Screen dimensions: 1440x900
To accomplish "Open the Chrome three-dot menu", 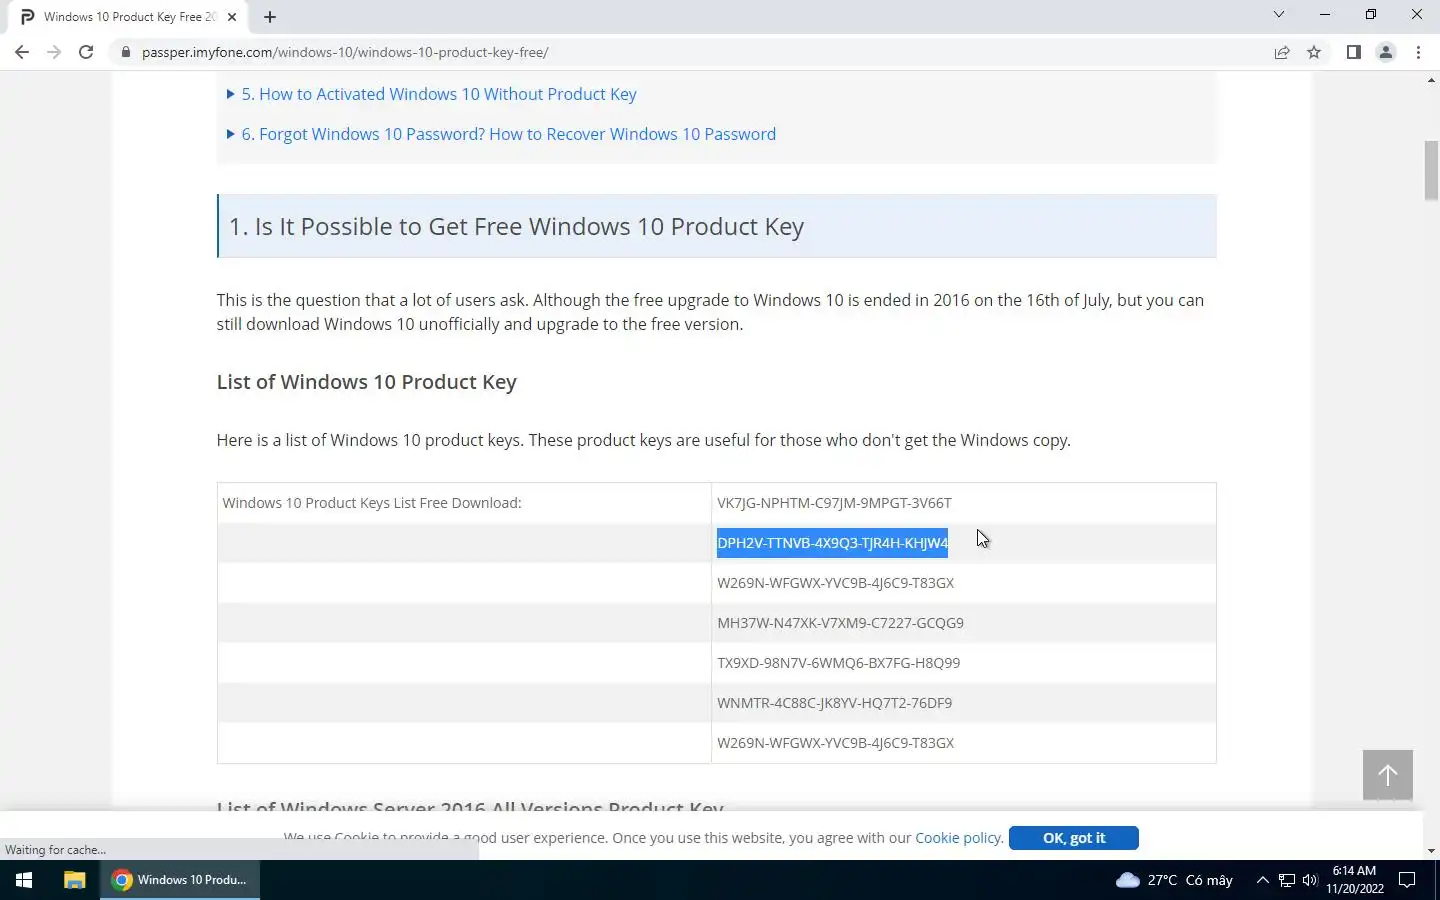I will 1418,52.
